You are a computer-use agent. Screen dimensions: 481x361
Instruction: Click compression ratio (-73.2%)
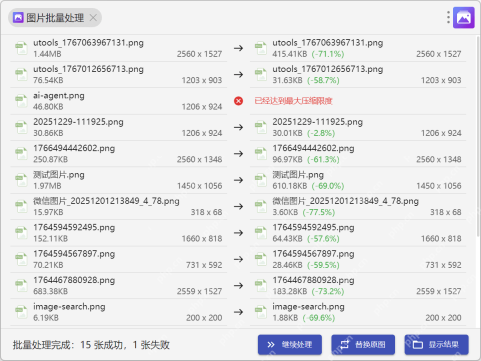click(328, 291)
